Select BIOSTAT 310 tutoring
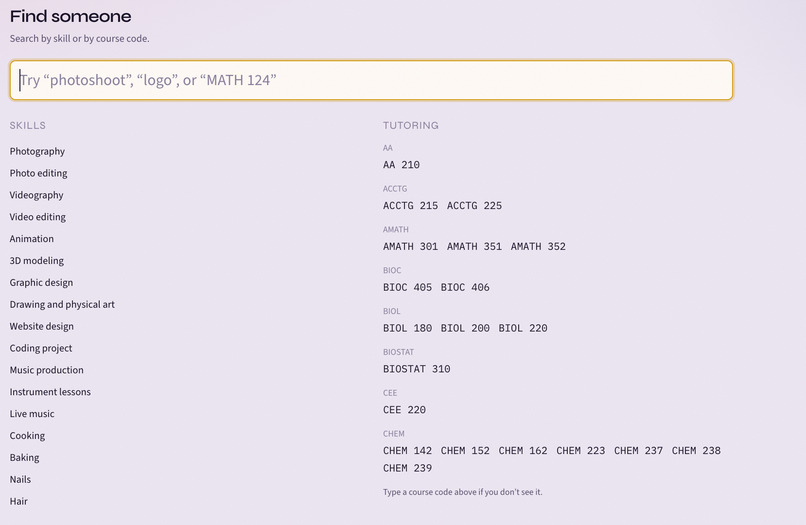 tap(417, 369)
